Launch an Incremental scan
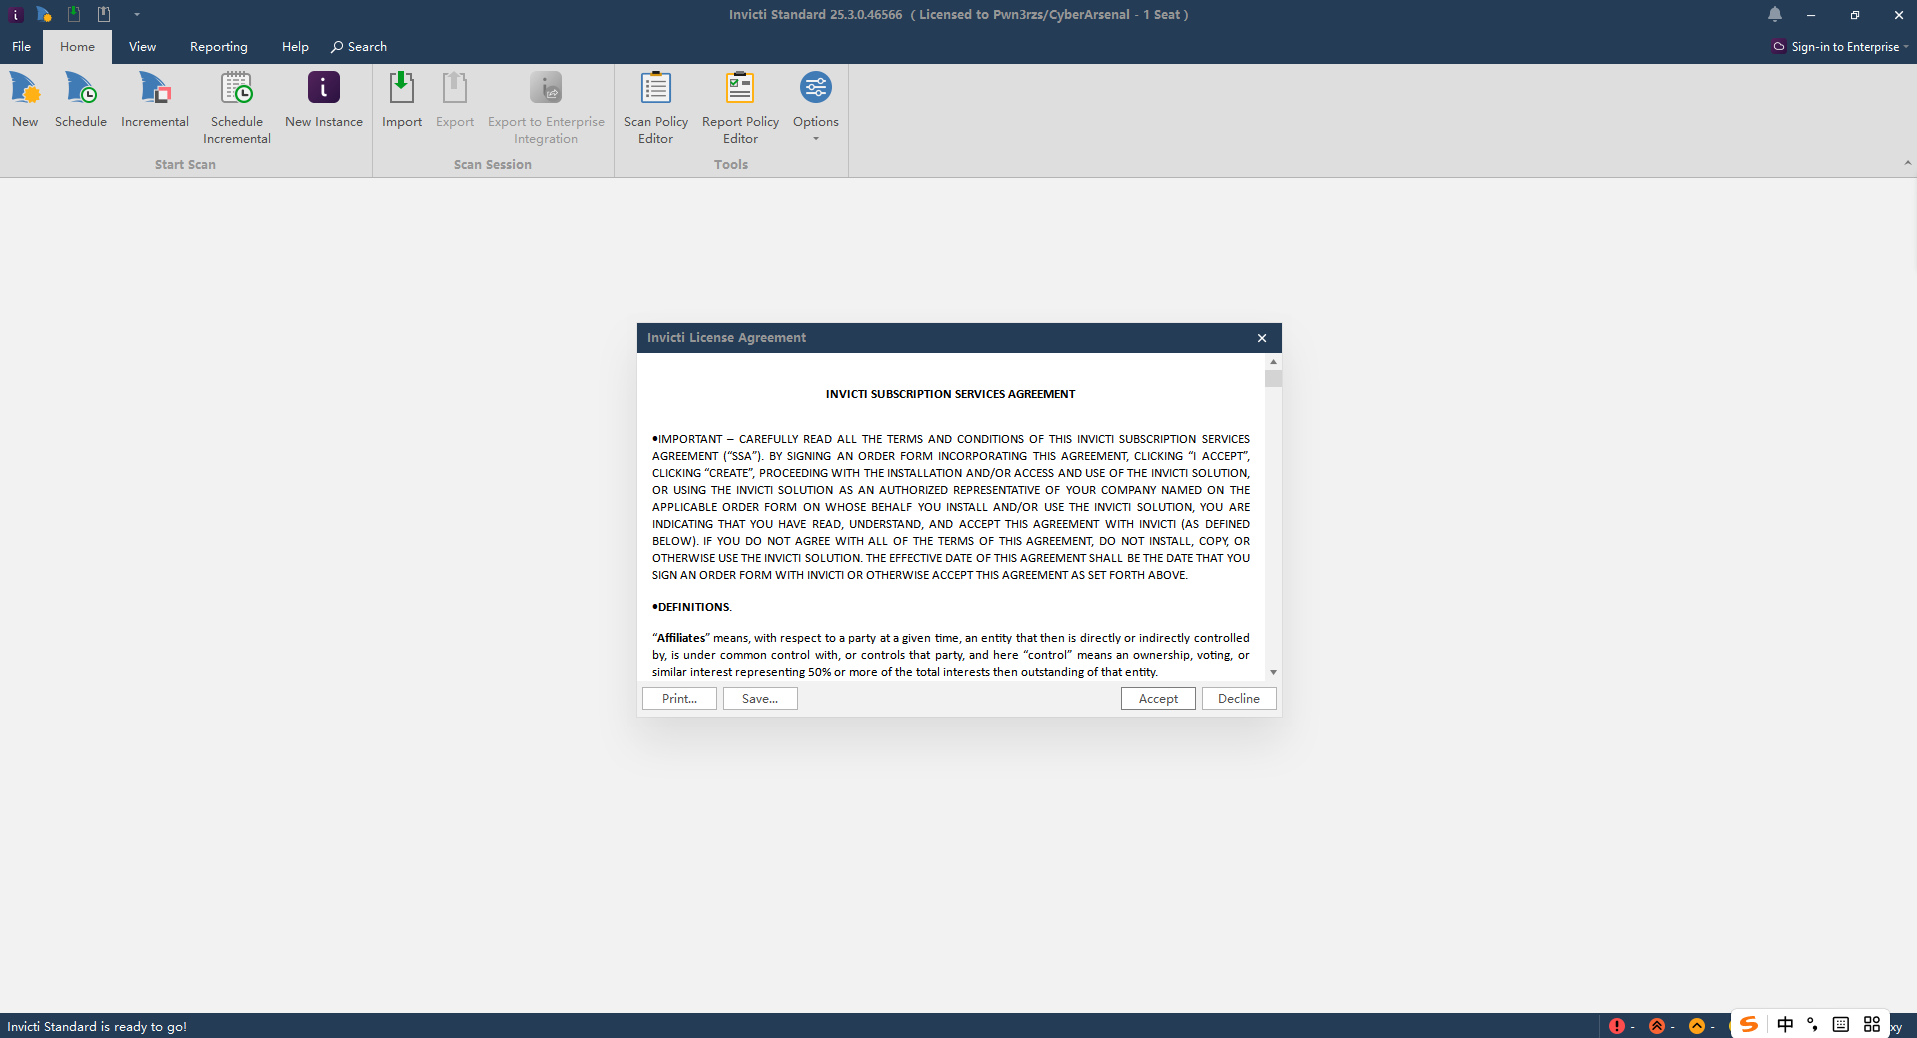1917x1038 pixels. pyautogui.click(x=155, y=100)
